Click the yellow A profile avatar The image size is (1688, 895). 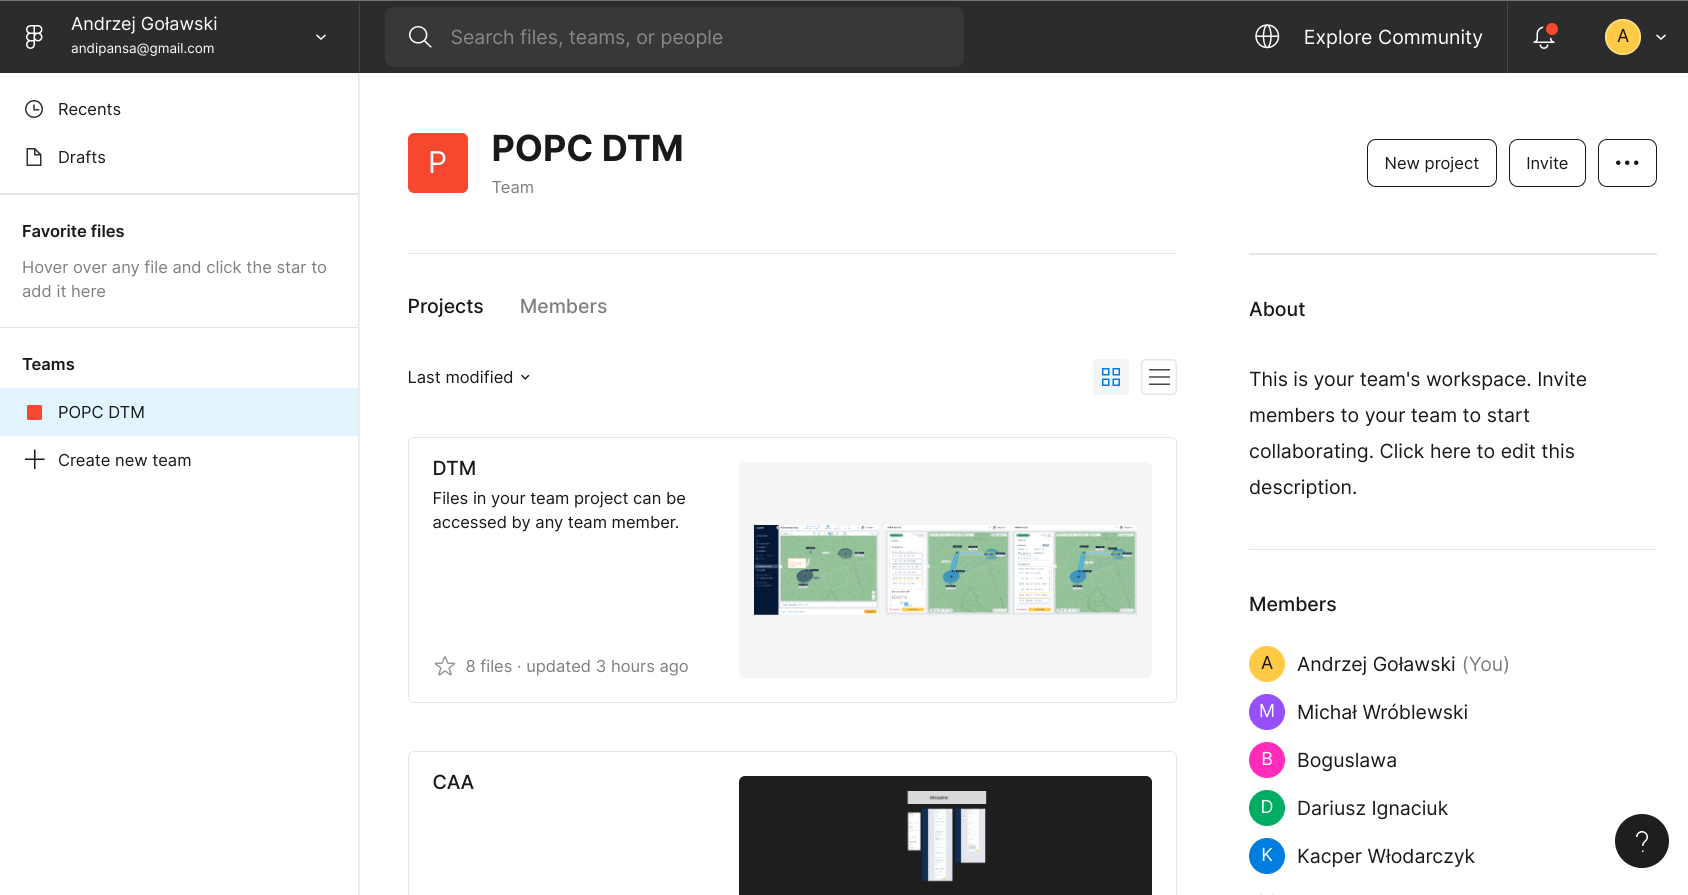(1622, 37)
